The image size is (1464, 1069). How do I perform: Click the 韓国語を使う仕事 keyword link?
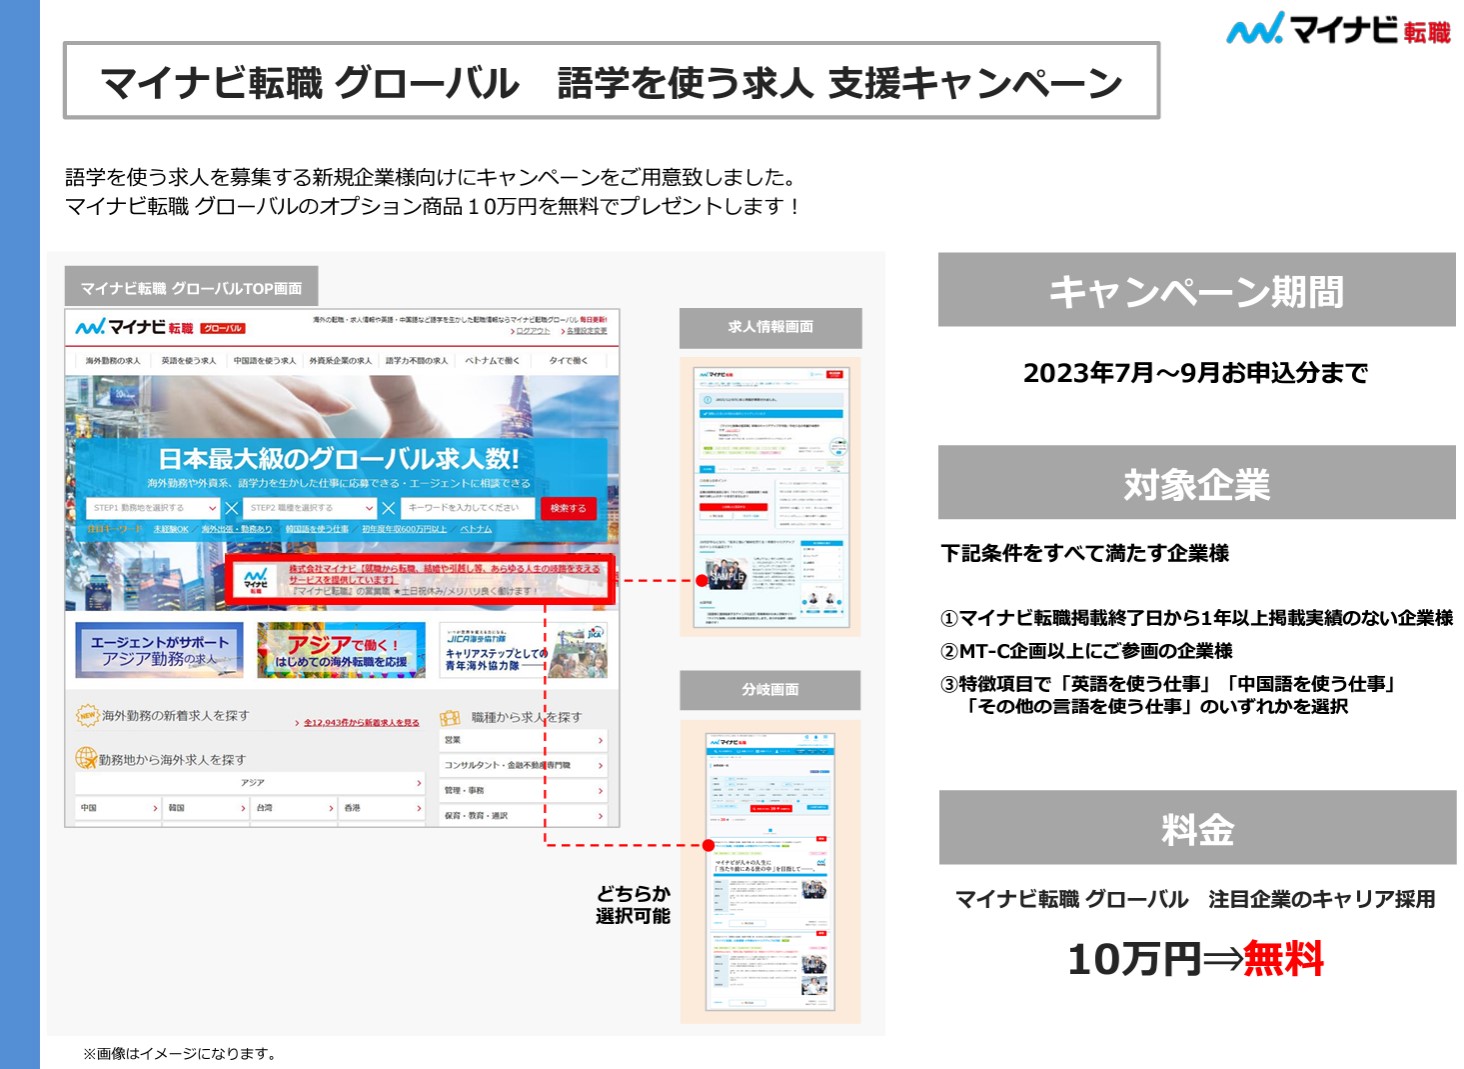tap(317, 529)
